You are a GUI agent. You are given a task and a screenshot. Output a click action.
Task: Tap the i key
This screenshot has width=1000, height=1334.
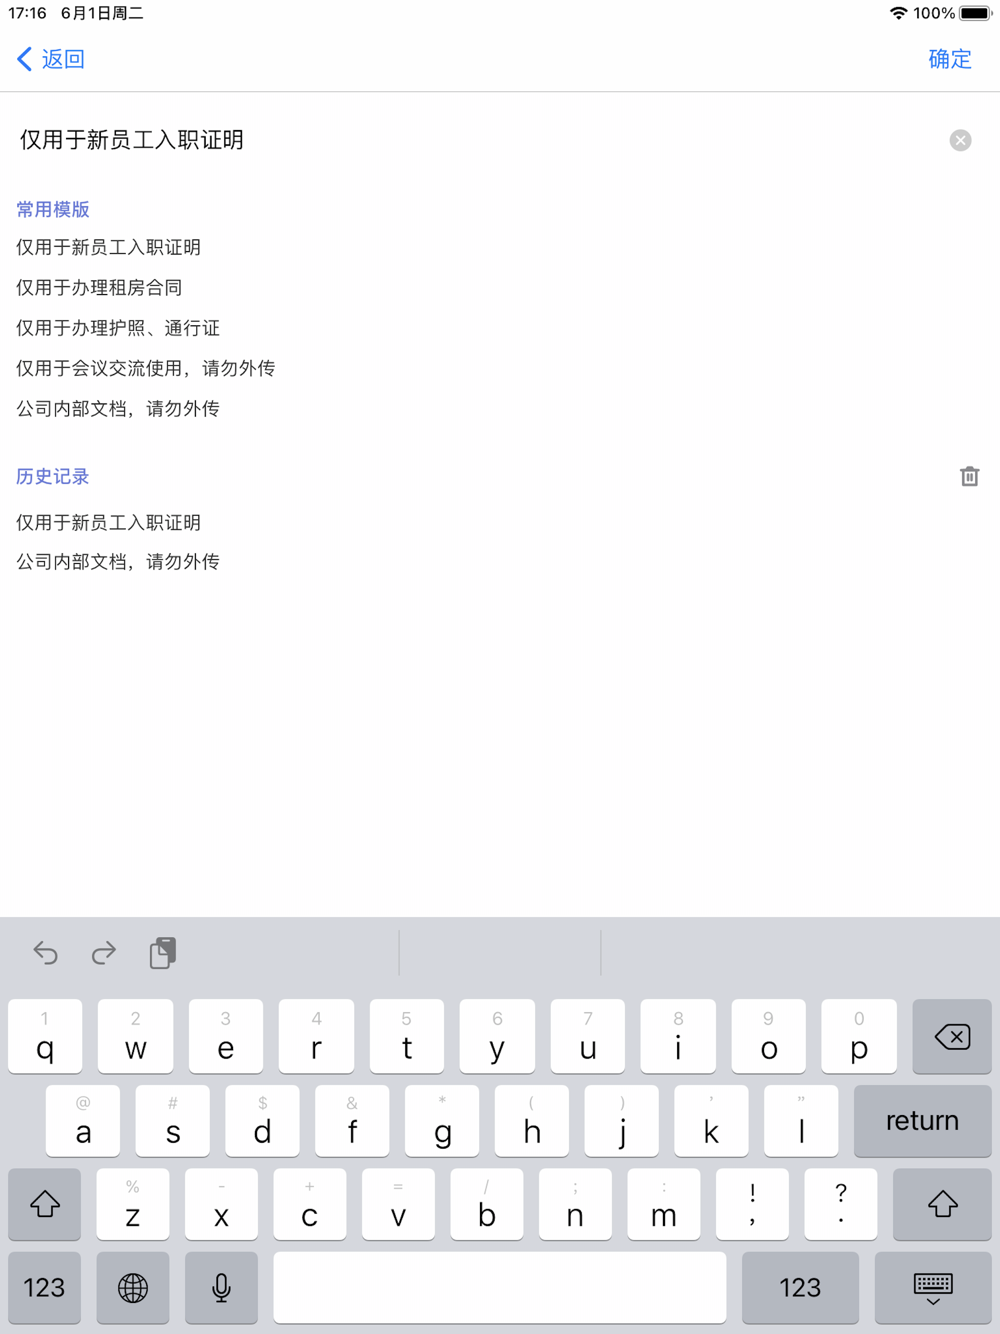tap(678, 1036)
